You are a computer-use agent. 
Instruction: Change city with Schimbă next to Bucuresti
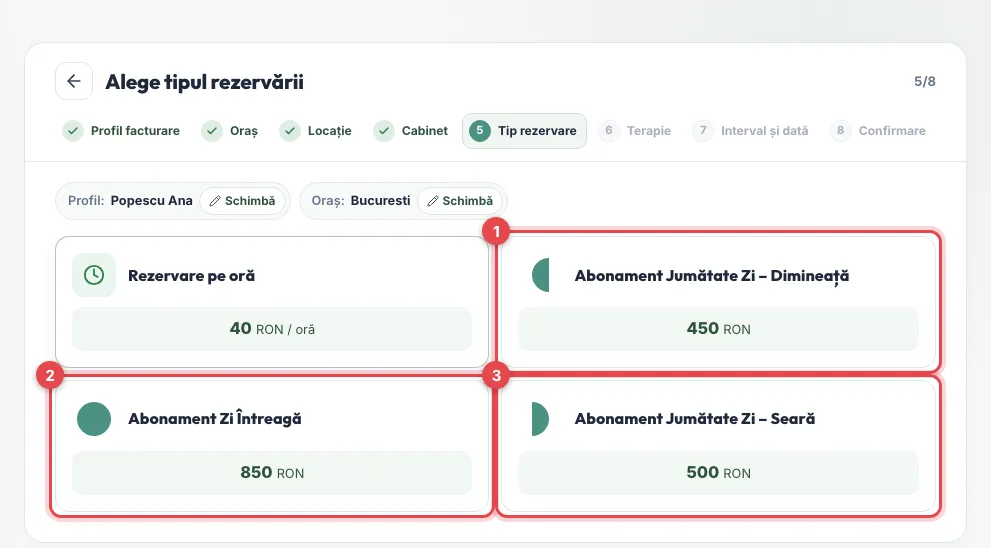460,201
